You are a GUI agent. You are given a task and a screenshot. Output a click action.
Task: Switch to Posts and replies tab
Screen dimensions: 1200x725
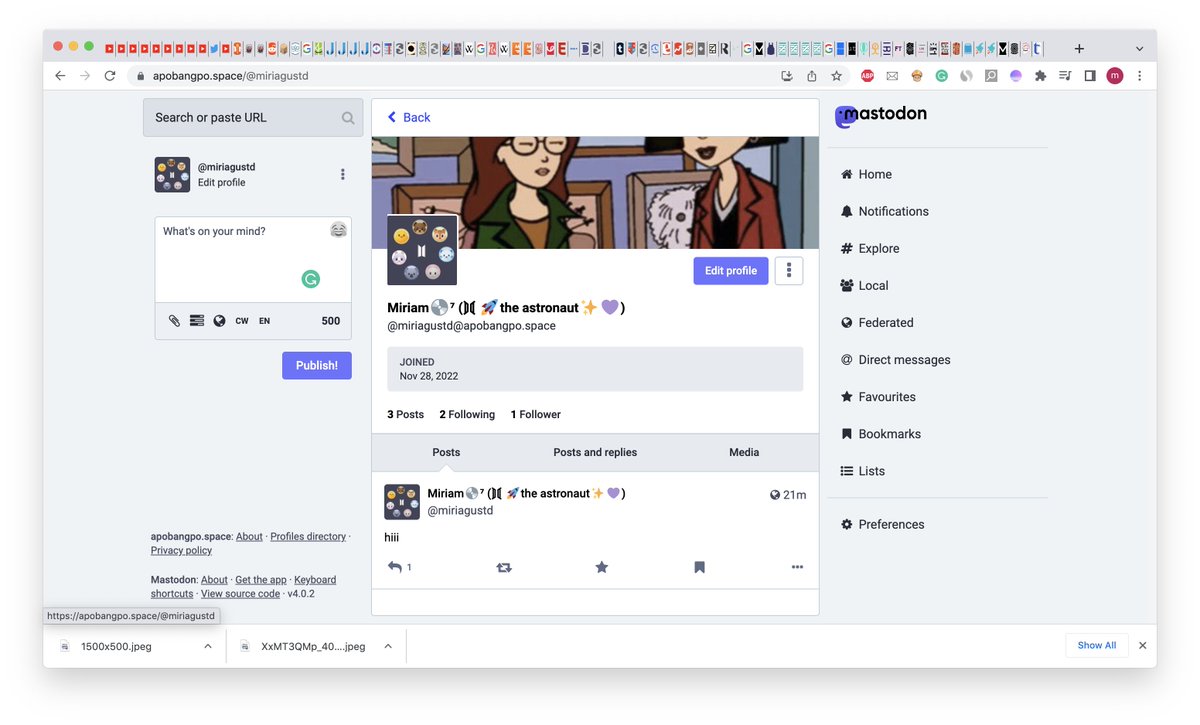[x=595, y=452]
